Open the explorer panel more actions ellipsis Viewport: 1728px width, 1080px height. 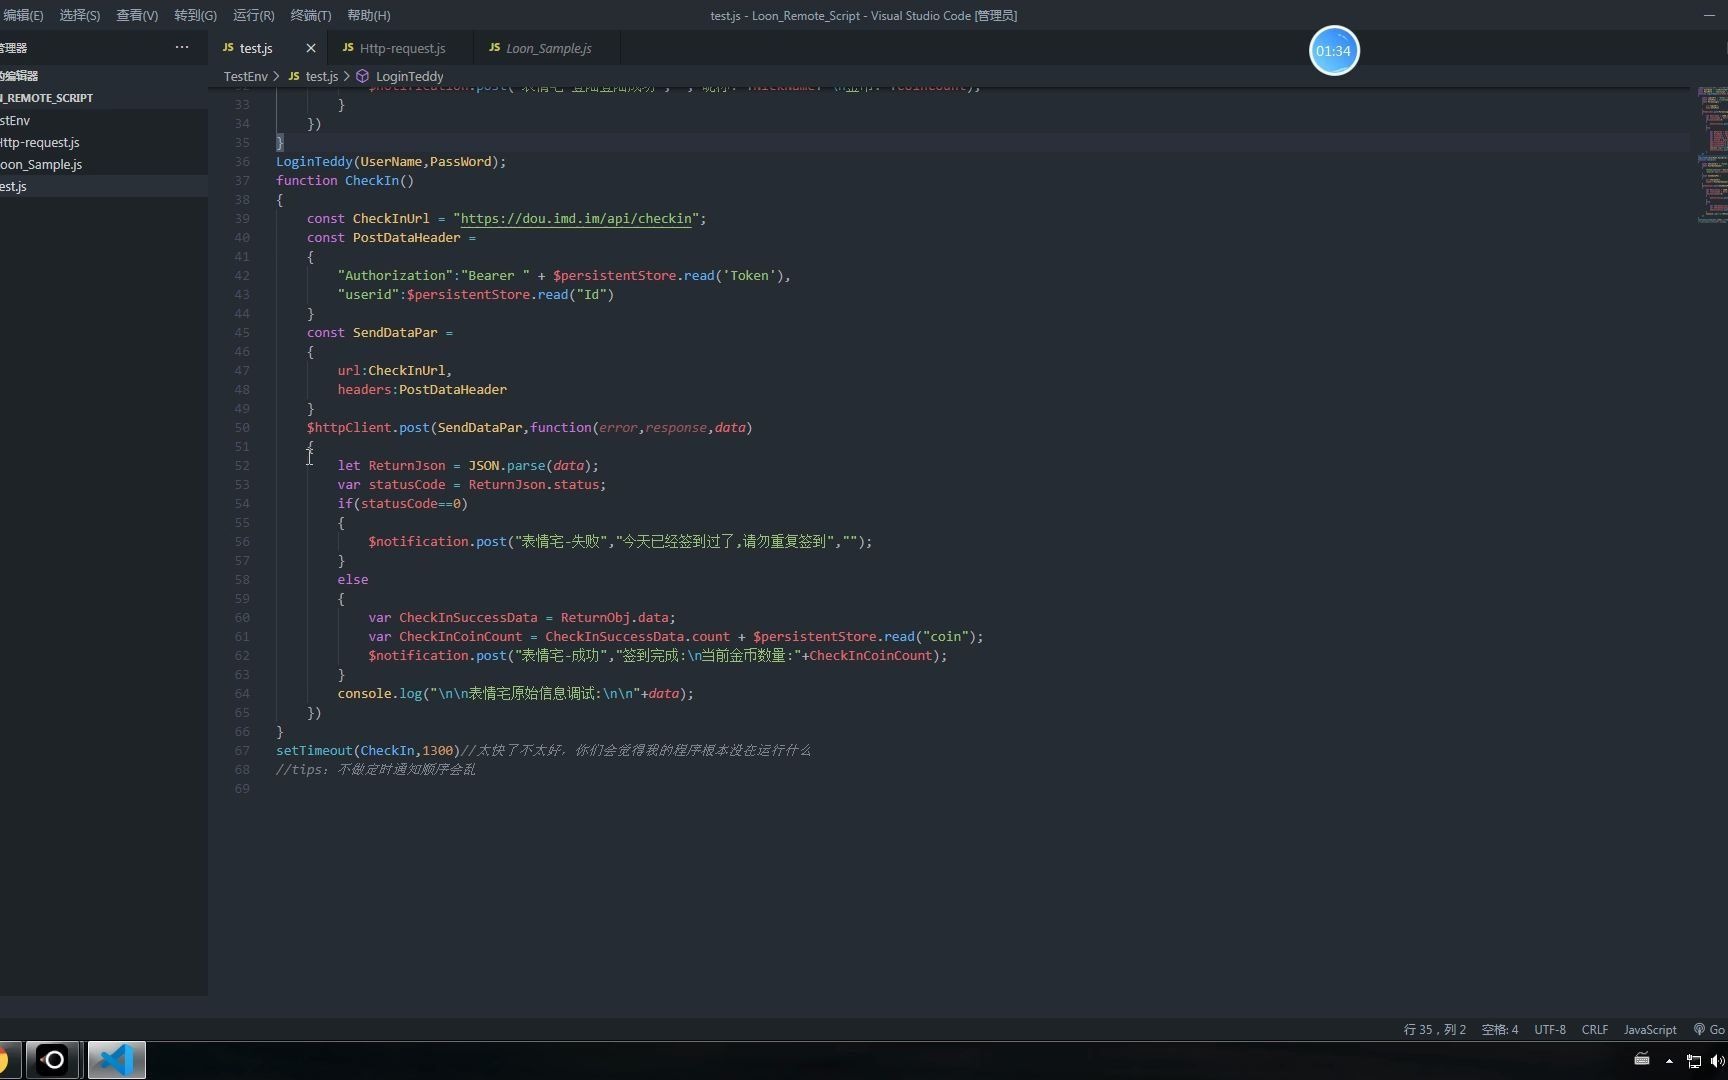tap(182, 47)
